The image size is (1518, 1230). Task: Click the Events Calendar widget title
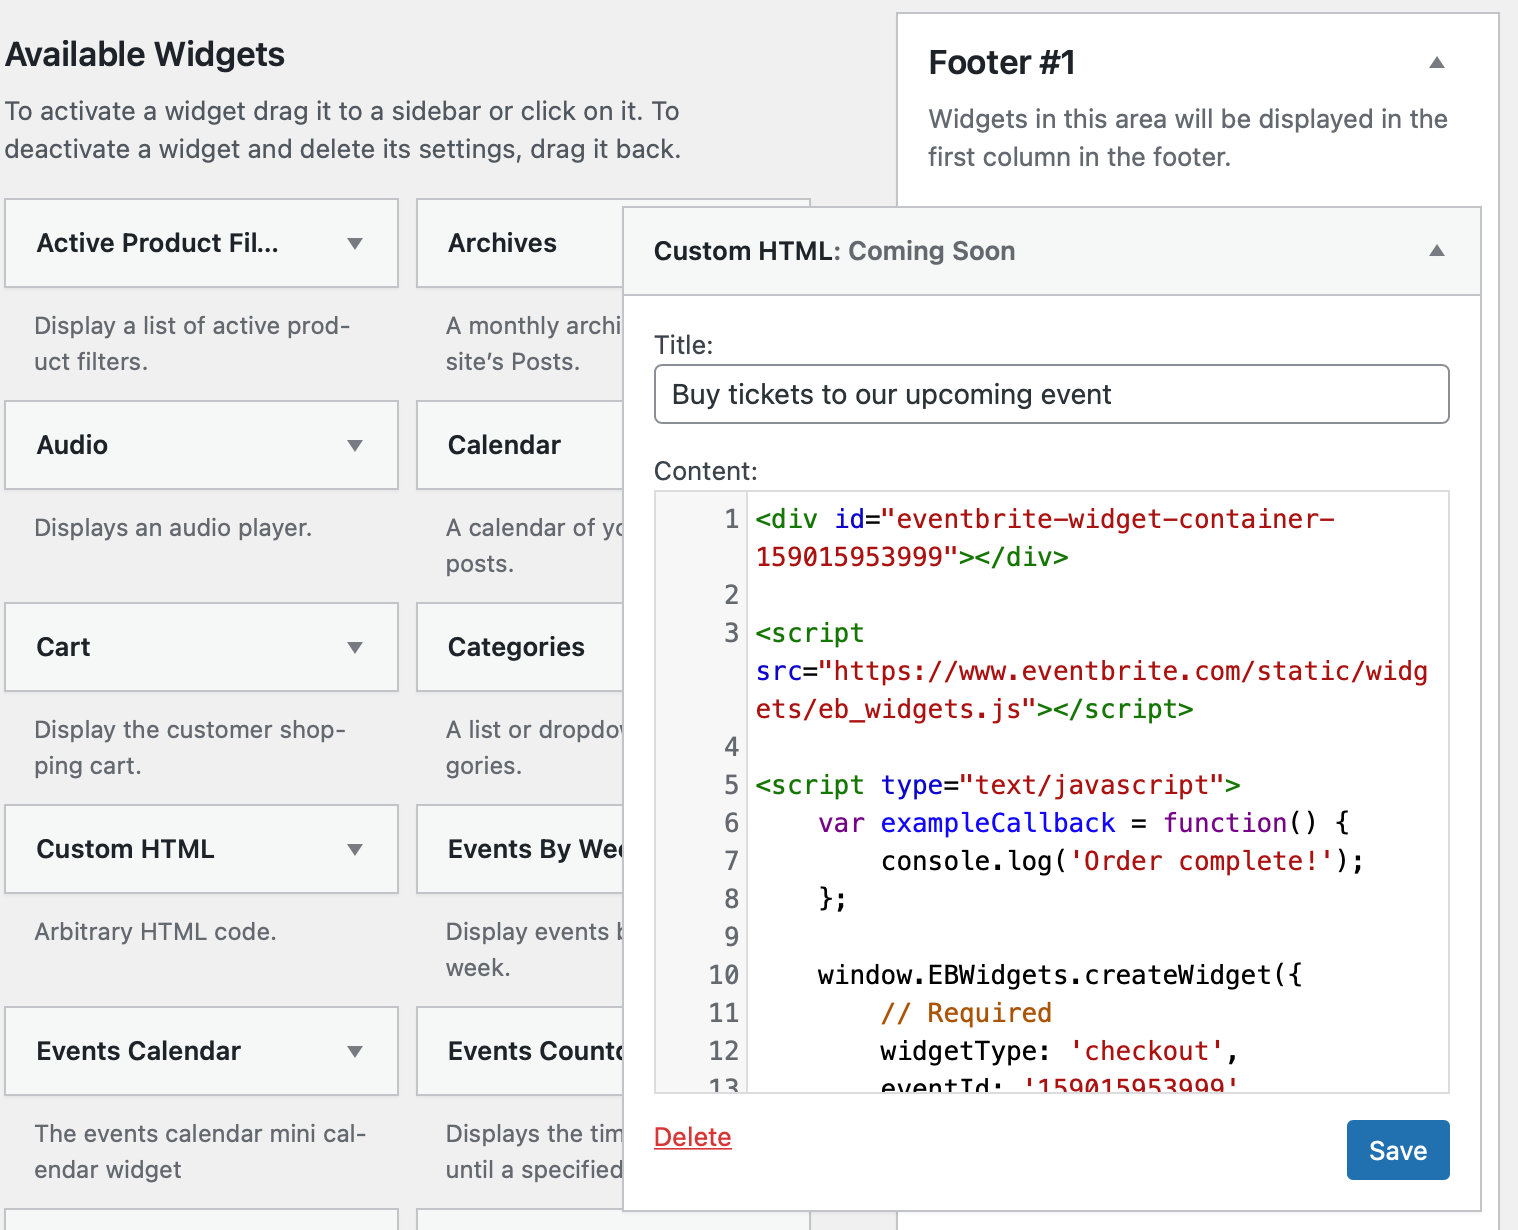tap(139, 1051)
